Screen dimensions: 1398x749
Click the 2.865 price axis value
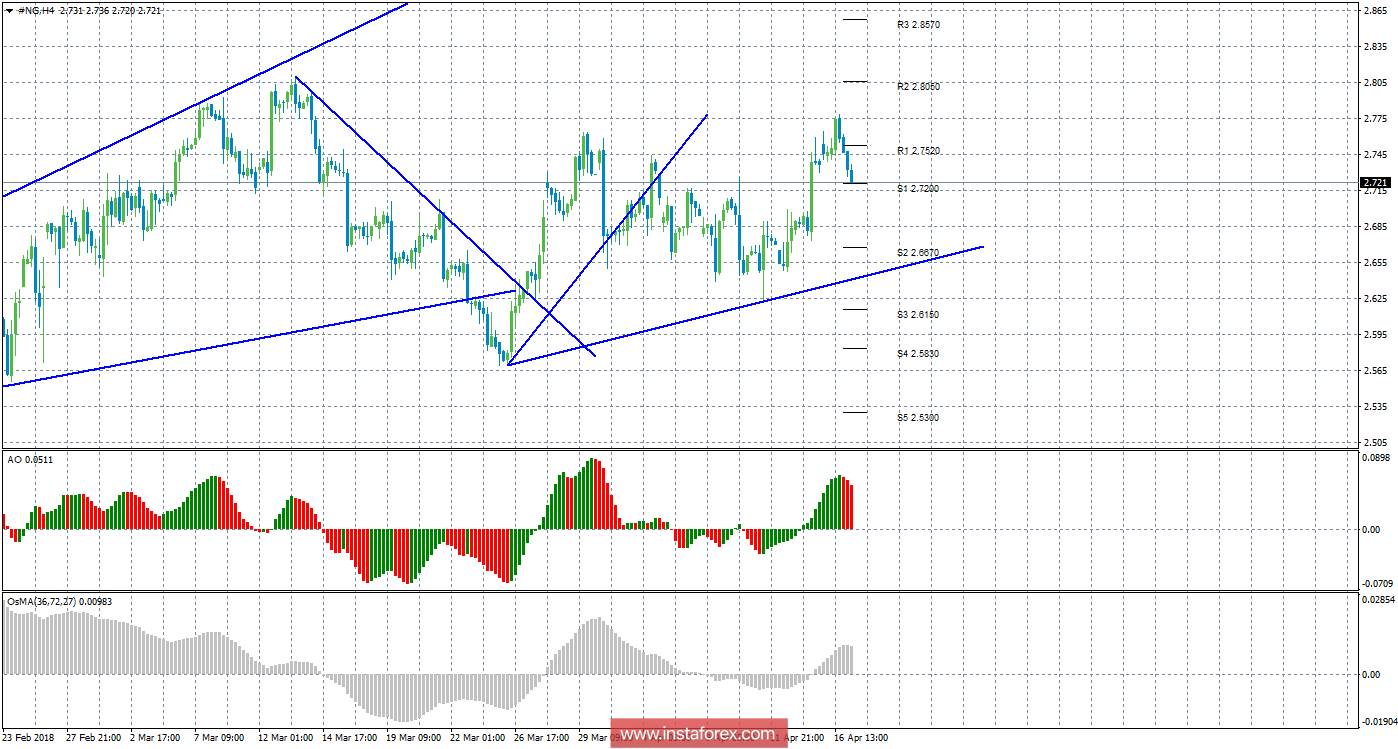pyautogui.click(x=1375, y=10)
